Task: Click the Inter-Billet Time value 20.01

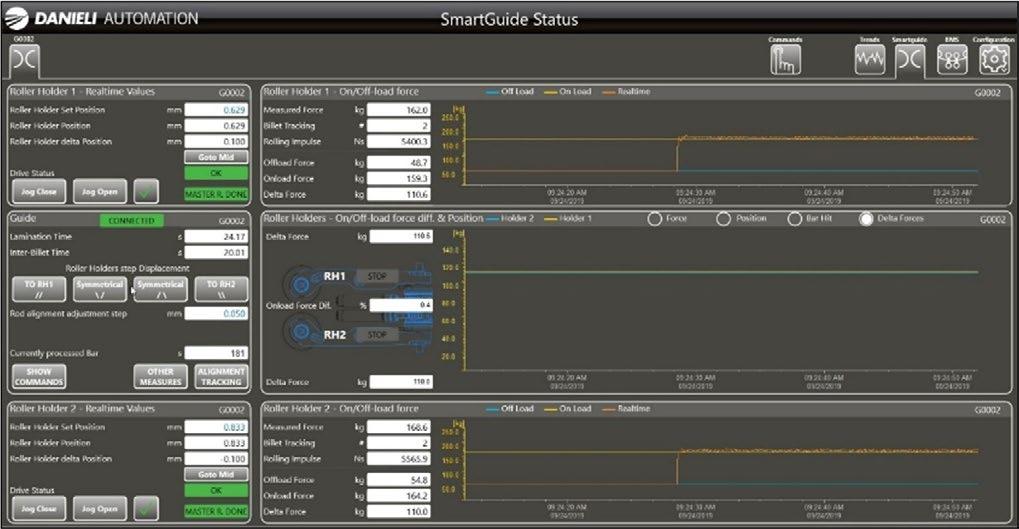Action: 216,252
